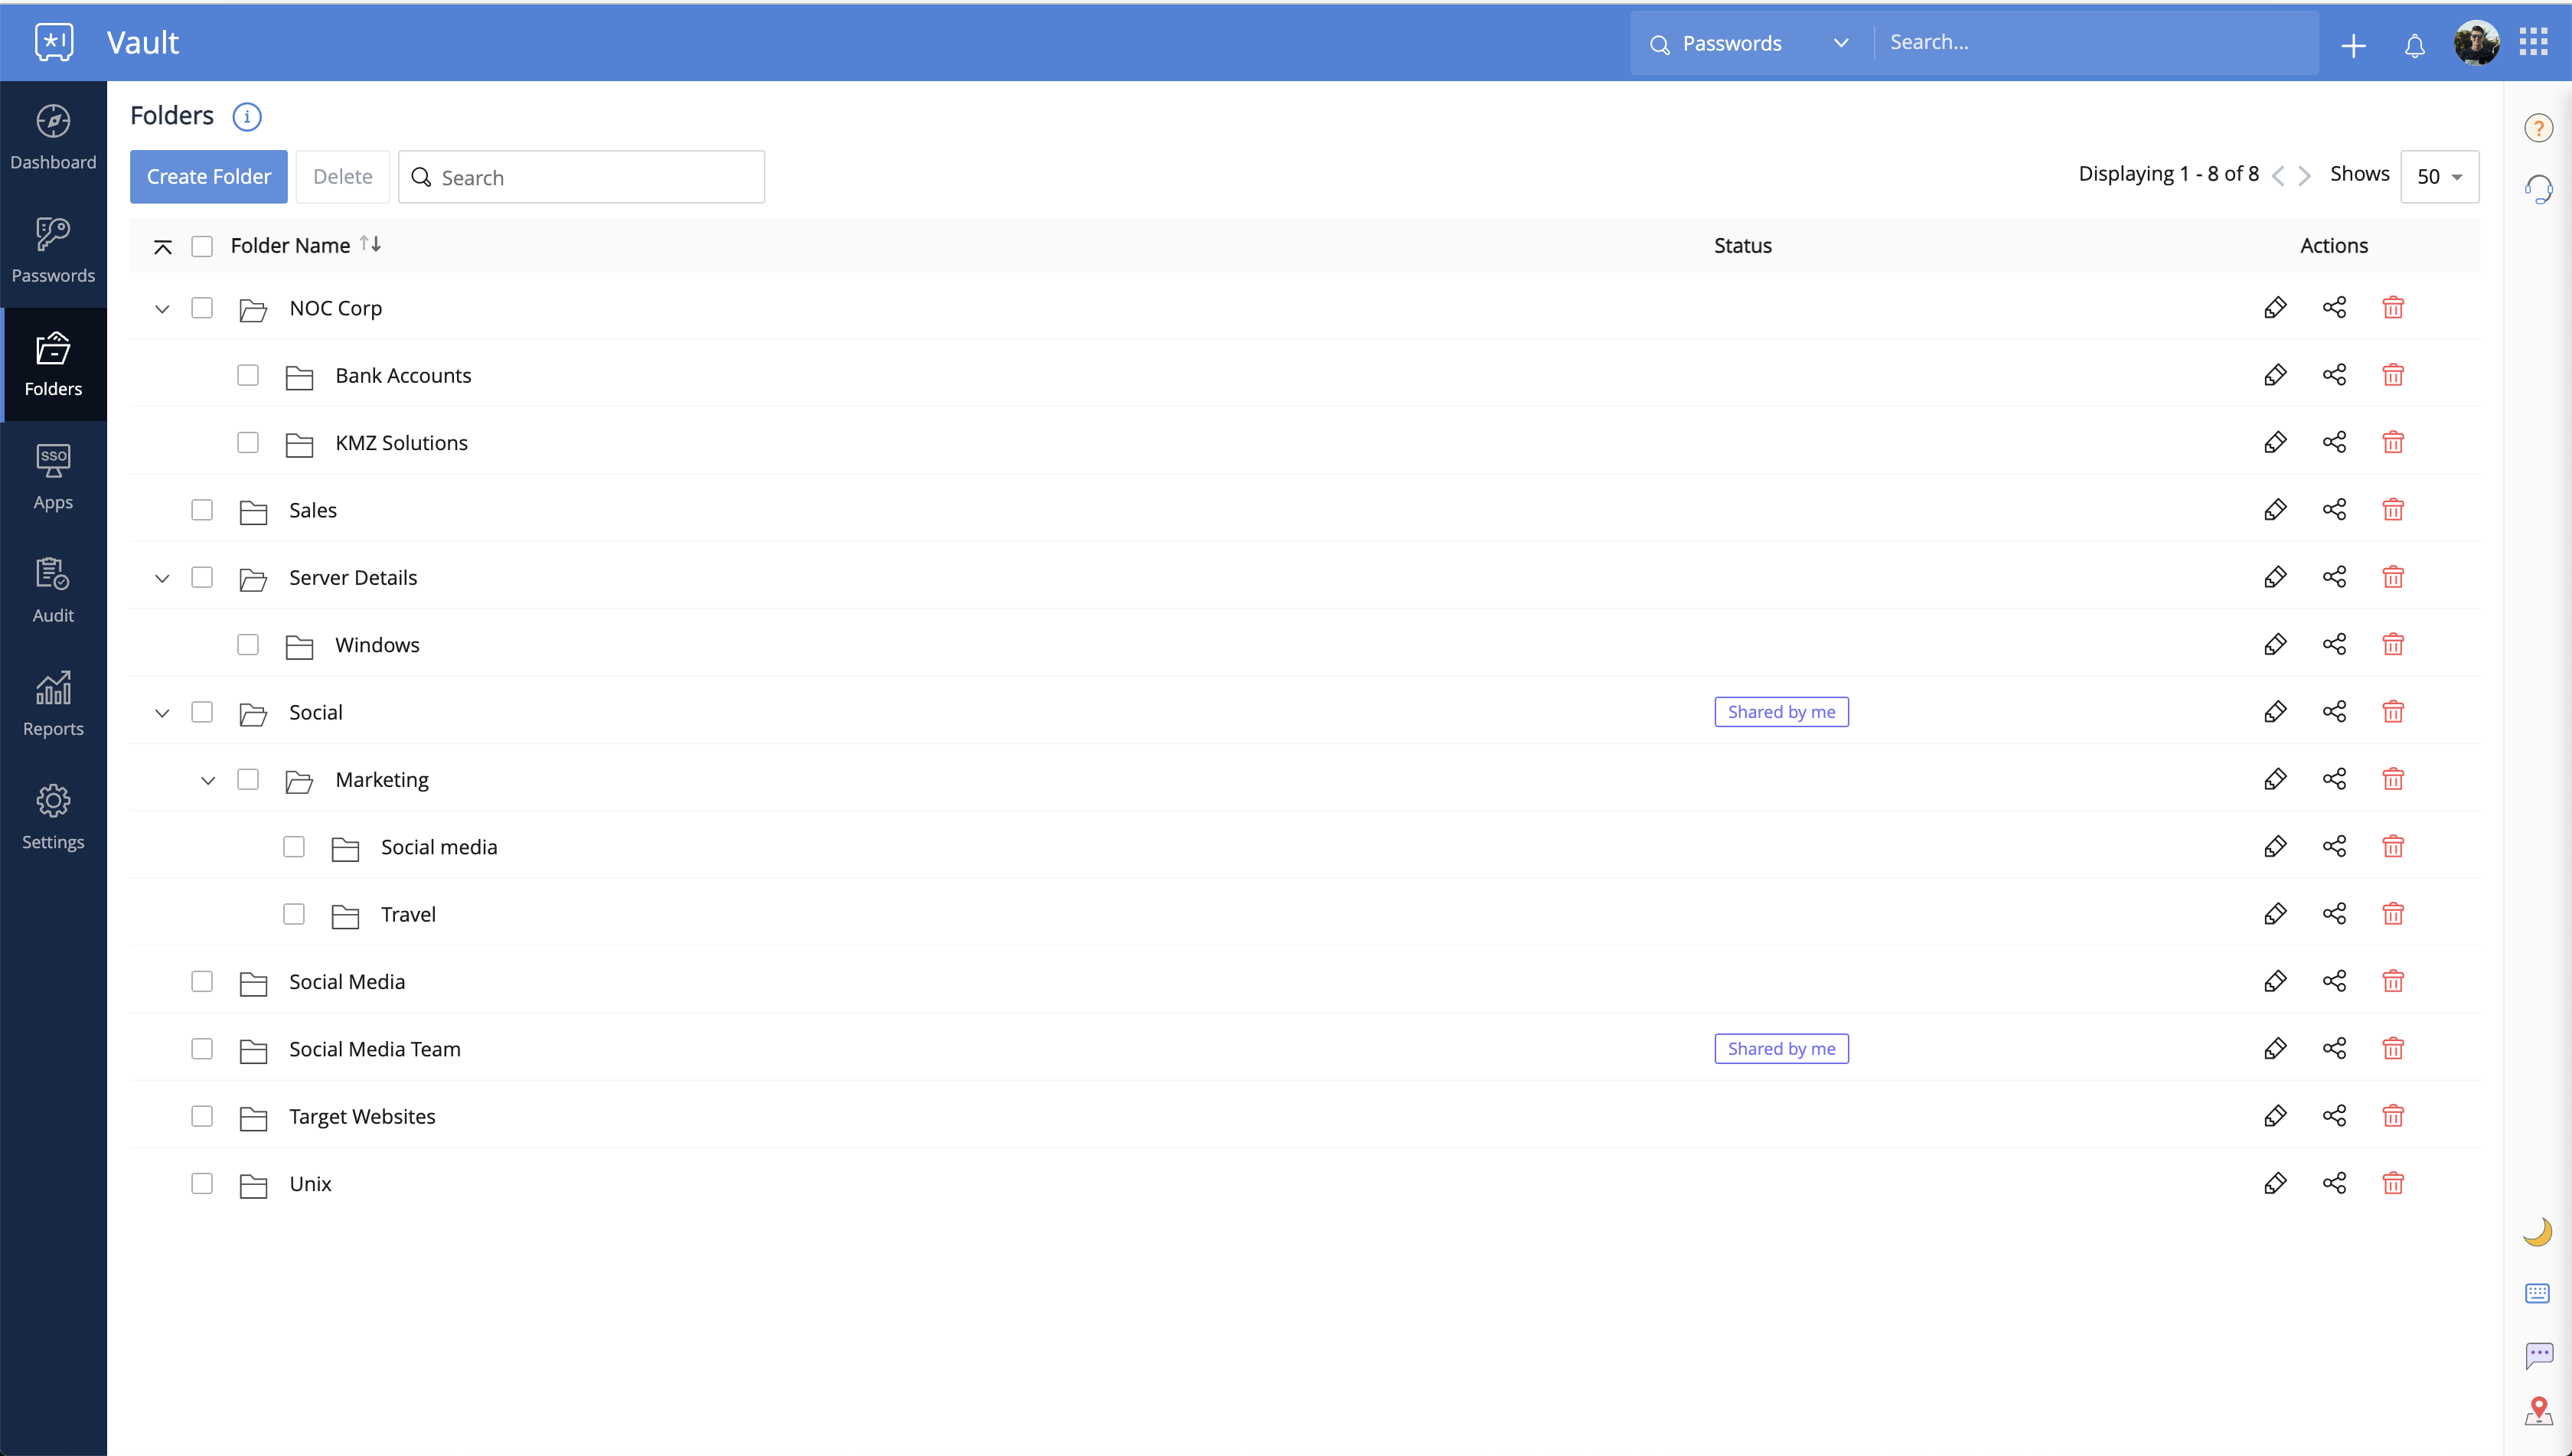2572x1456 pixels.
Task: Click the Create Folder button
Action: 208,176
